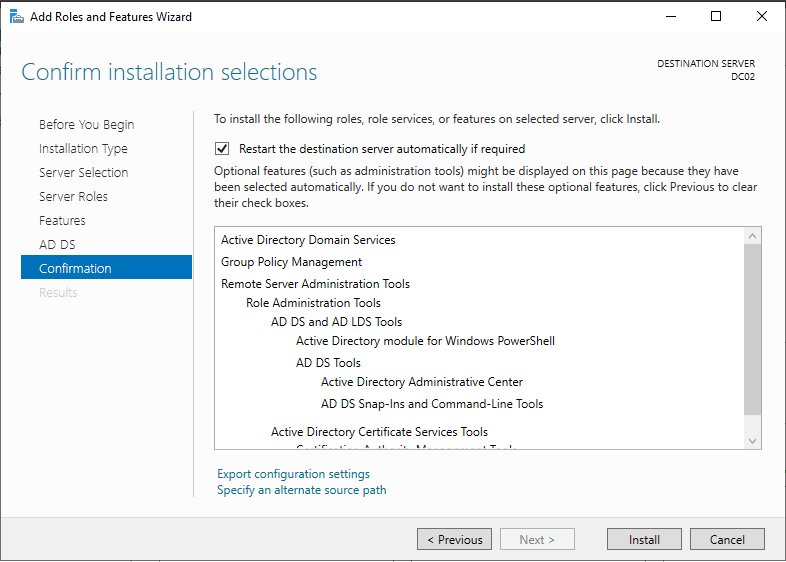Screen dimensions: 786x562
Task: Click the DC02 destination server name
Action: [x=742, y=77]
